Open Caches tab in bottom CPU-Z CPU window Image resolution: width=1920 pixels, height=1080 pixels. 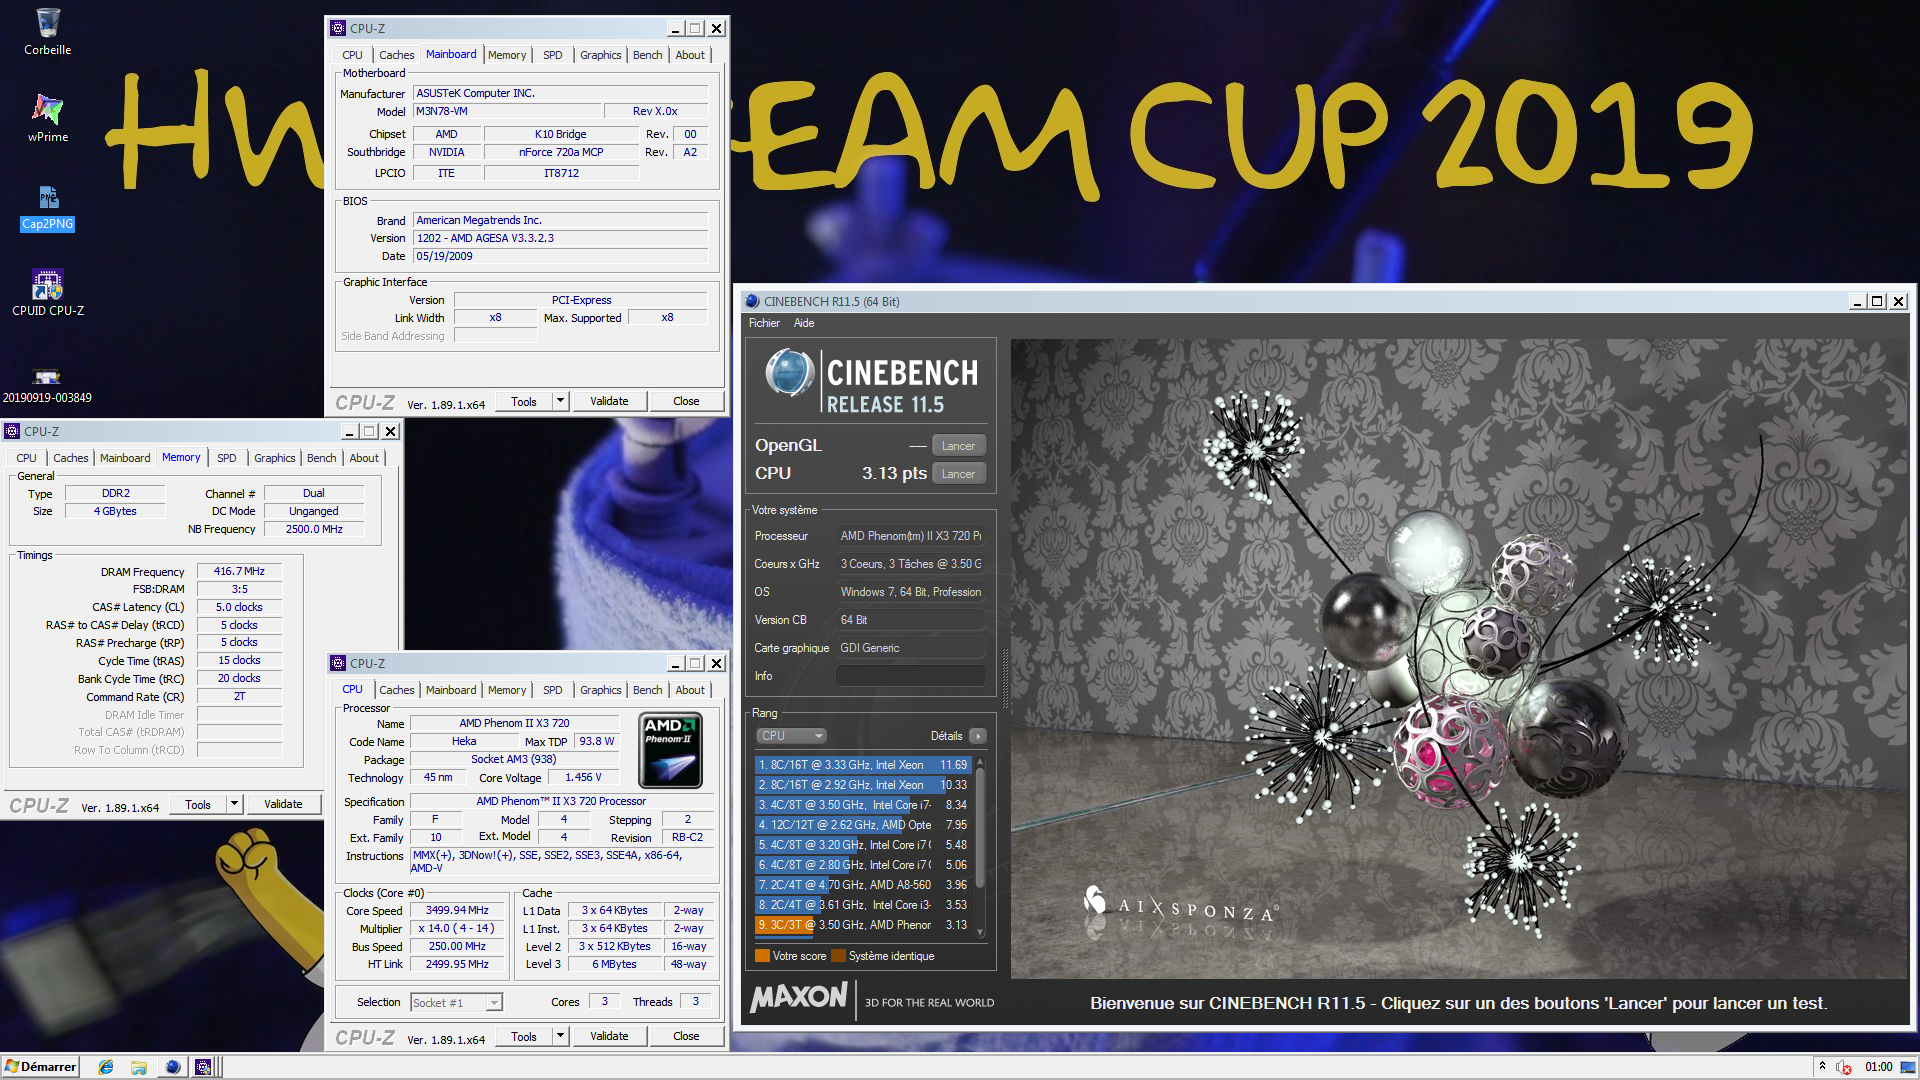396,690
